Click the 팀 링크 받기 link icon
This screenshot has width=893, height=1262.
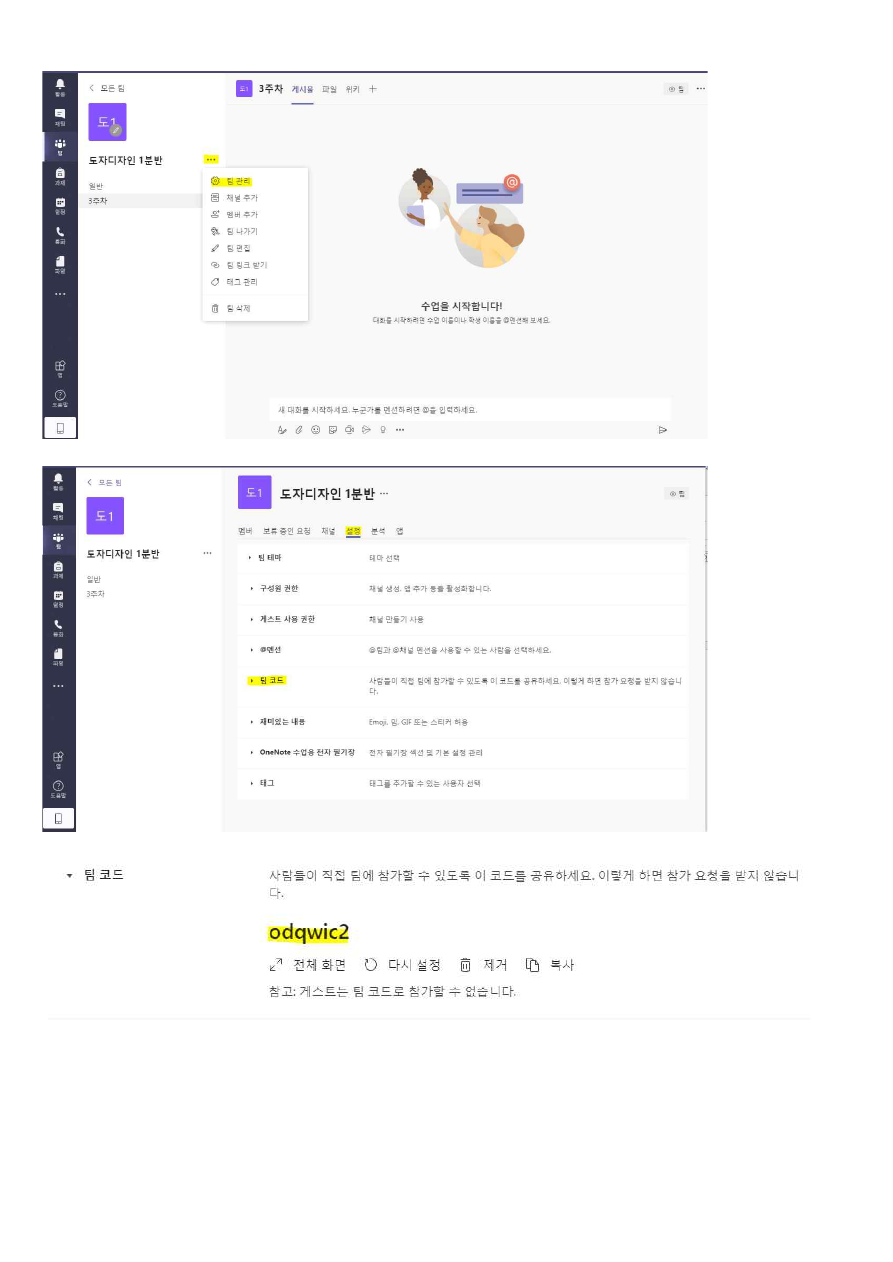[215, 265]
